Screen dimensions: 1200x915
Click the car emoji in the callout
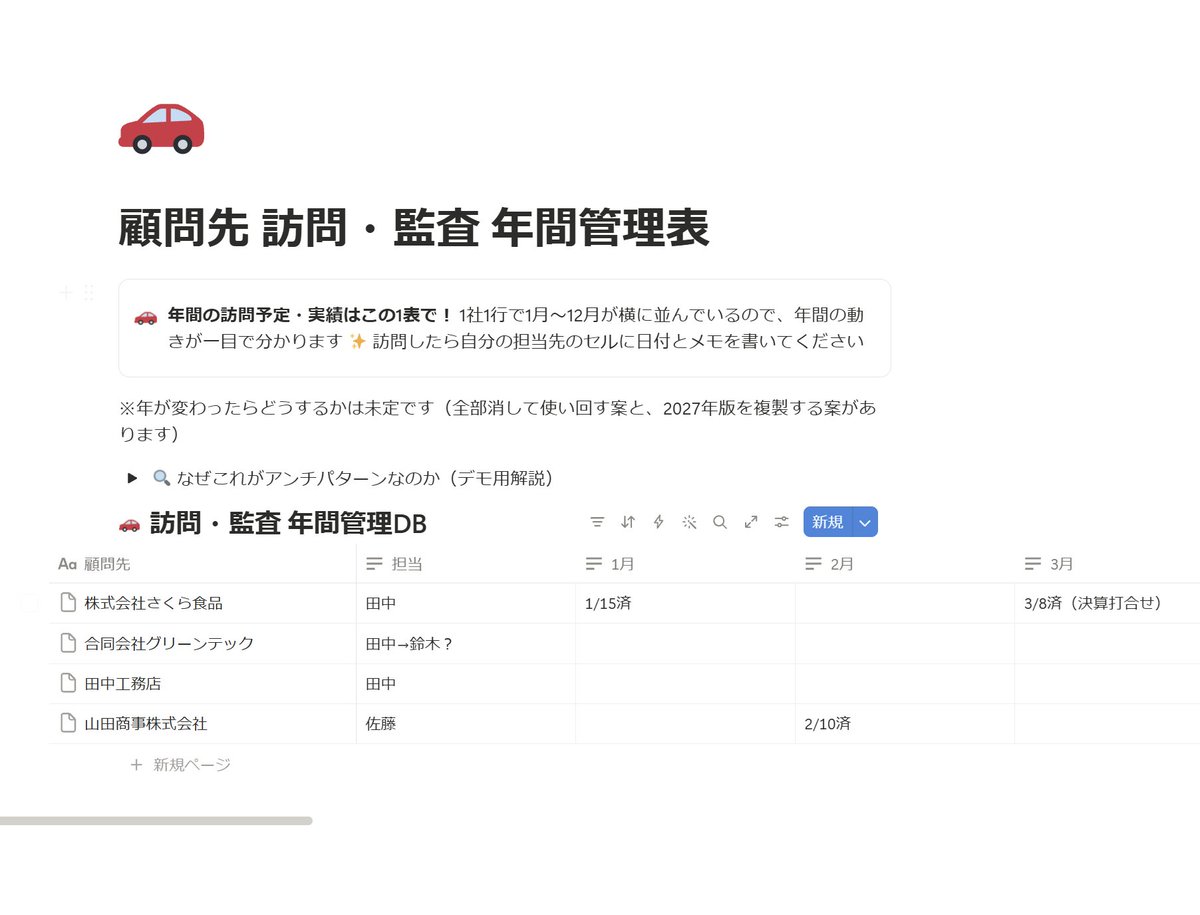pos(145,316)
